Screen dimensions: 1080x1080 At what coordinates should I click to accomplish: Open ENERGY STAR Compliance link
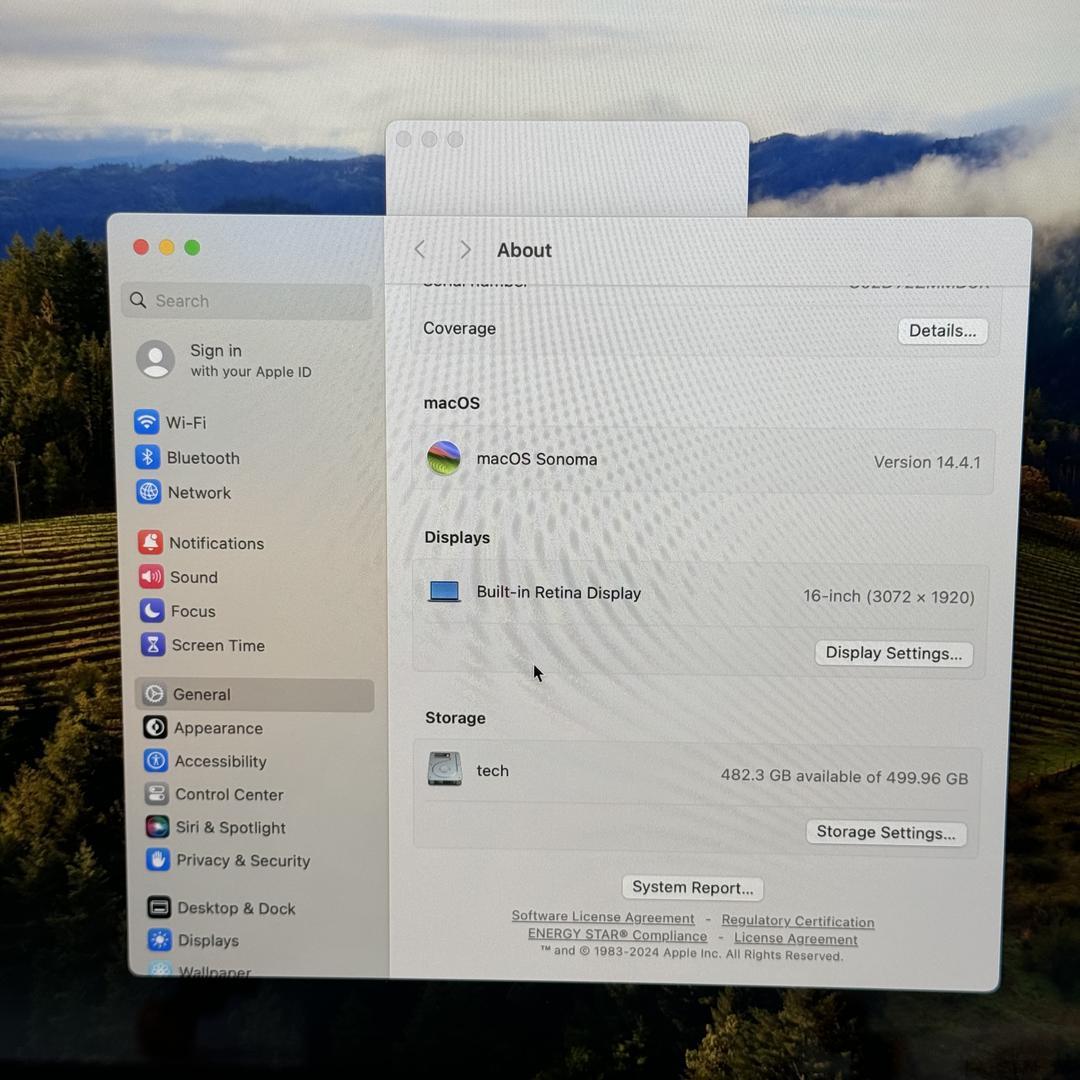tap(617, 935)
